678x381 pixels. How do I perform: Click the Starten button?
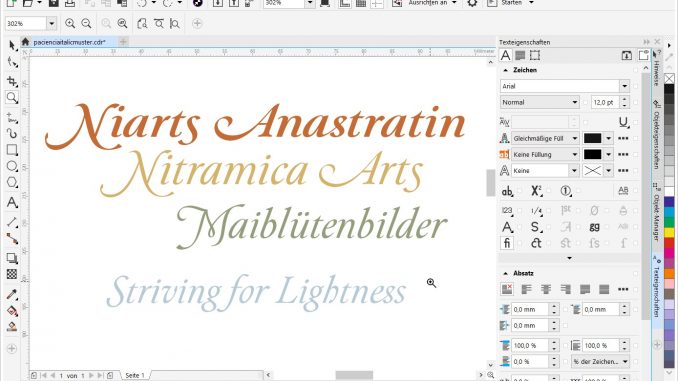click(x=512, y=3)
